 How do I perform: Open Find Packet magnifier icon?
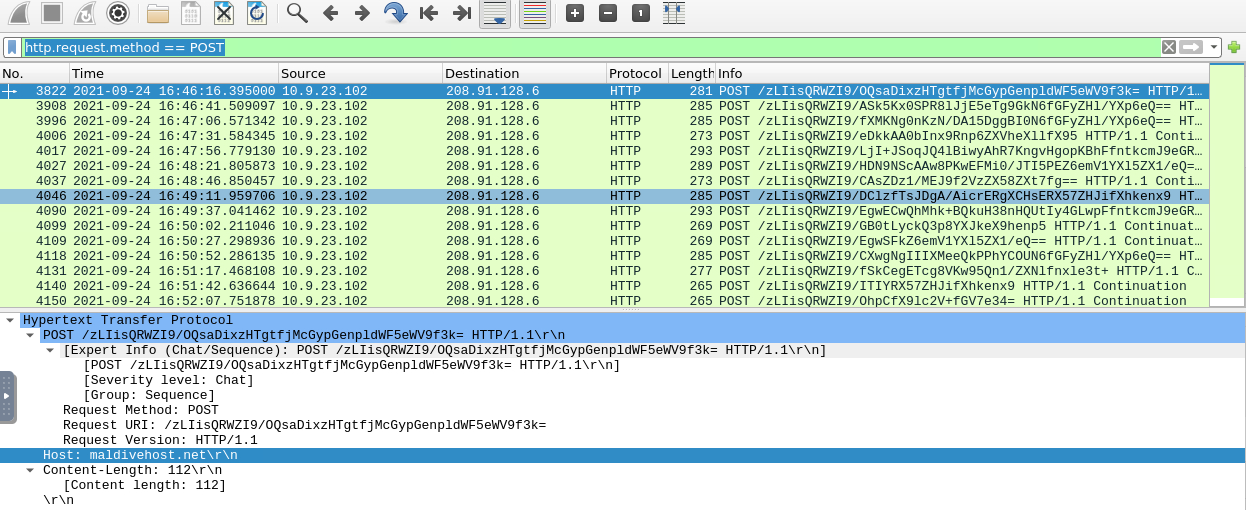coord(297,13)
